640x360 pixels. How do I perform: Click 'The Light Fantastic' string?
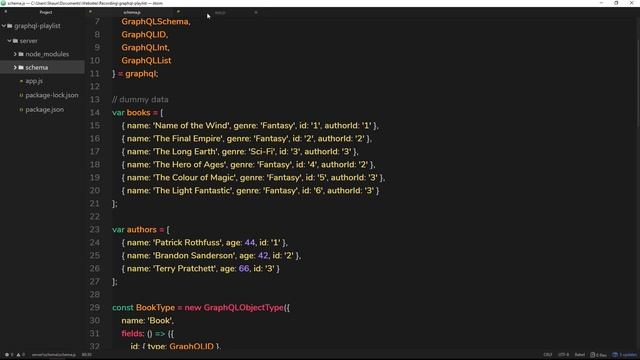click(x=193, y=191)
